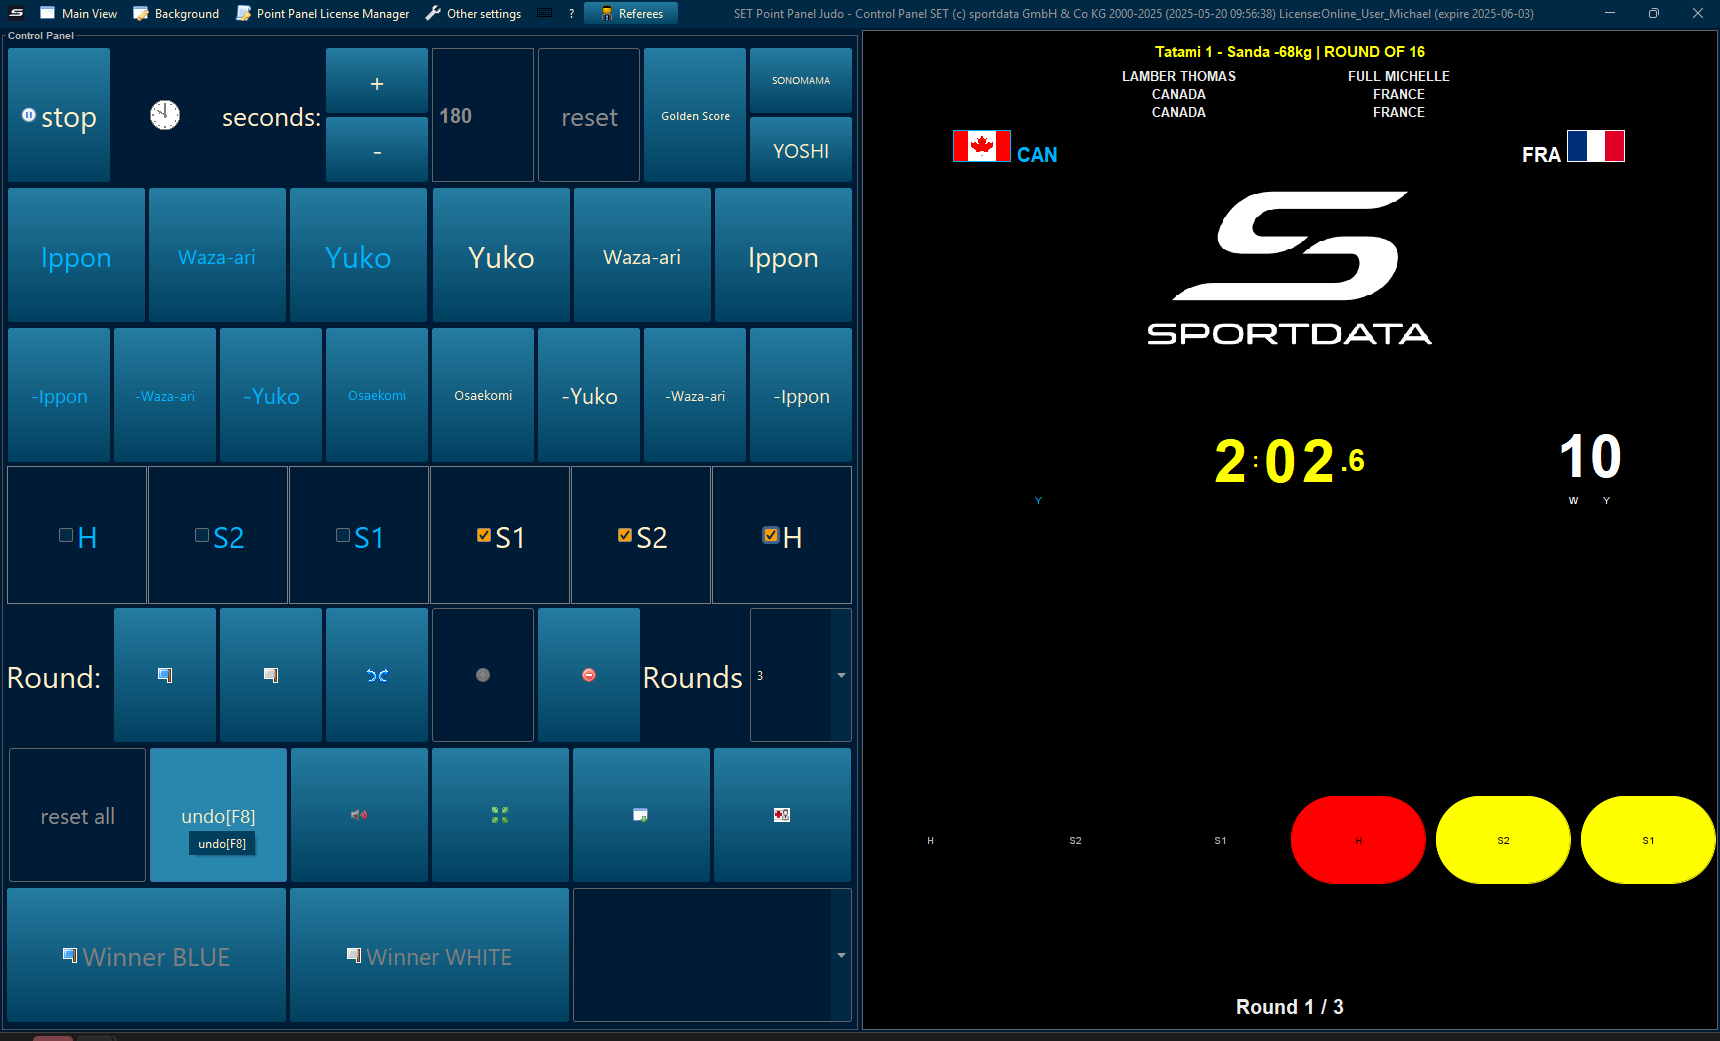Viewport: 1720px width, 1041px height.
Task: Remove blue Ippon with -Ippon
Action: 59,395
